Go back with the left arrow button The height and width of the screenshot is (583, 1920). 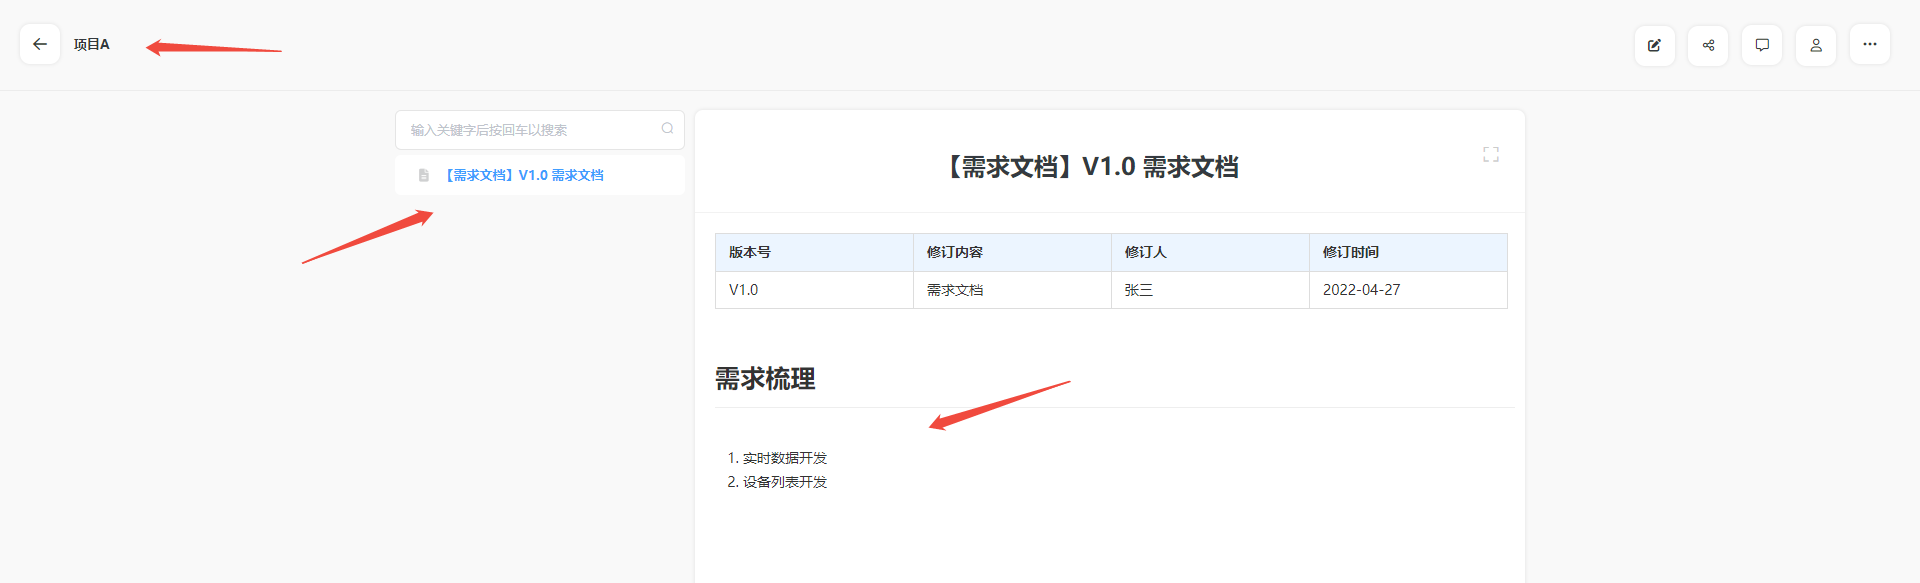(x=40, y=44)
